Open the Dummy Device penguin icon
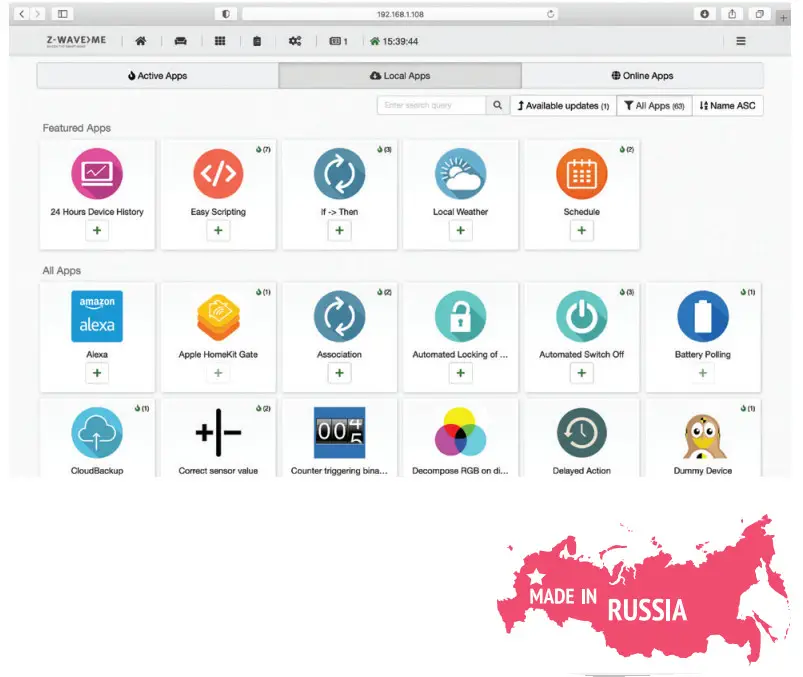The height and width of the screenshot is (677, 803). (705, 436)
